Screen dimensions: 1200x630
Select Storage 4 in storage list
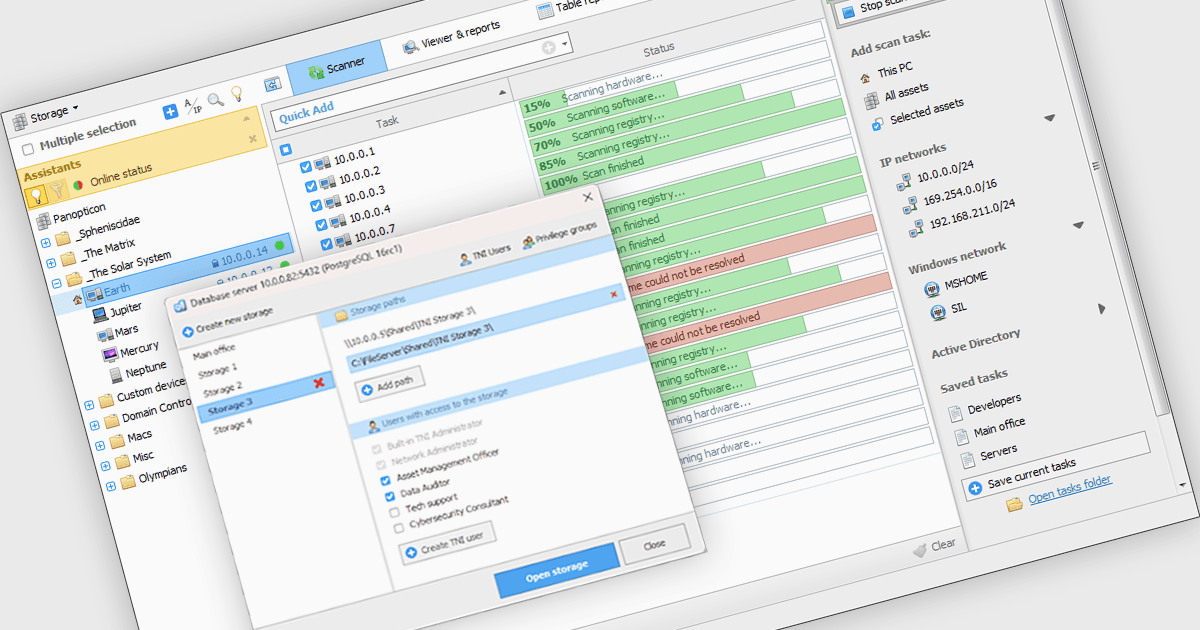pos(232,428)
